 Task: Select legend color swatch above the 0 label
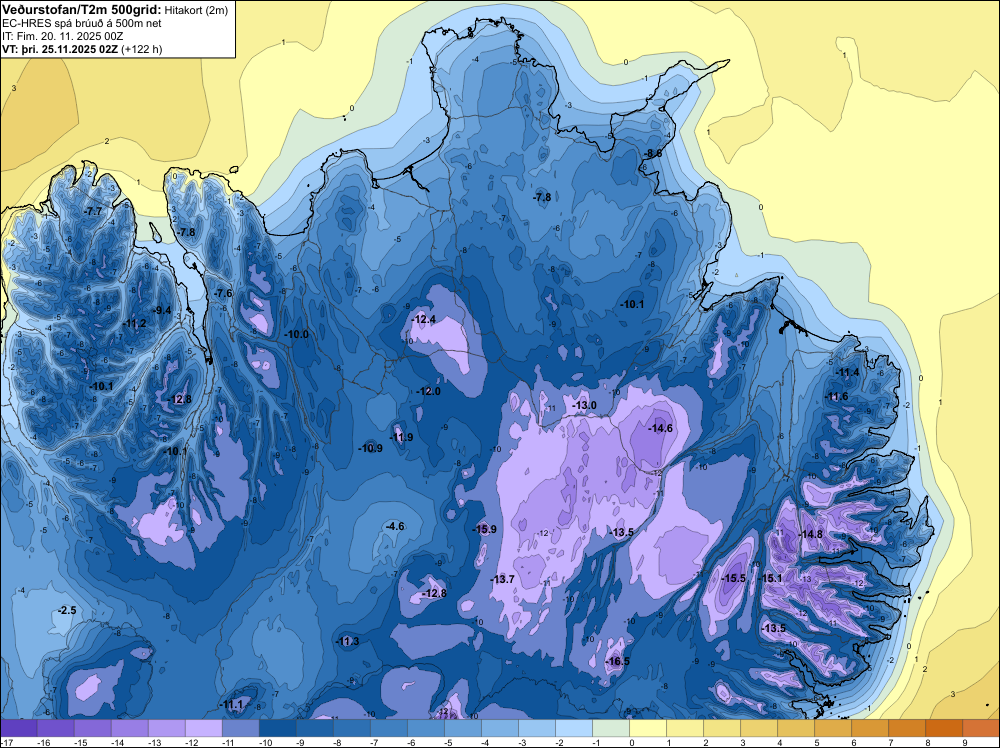pyautogui.click(x=648, y=728)
